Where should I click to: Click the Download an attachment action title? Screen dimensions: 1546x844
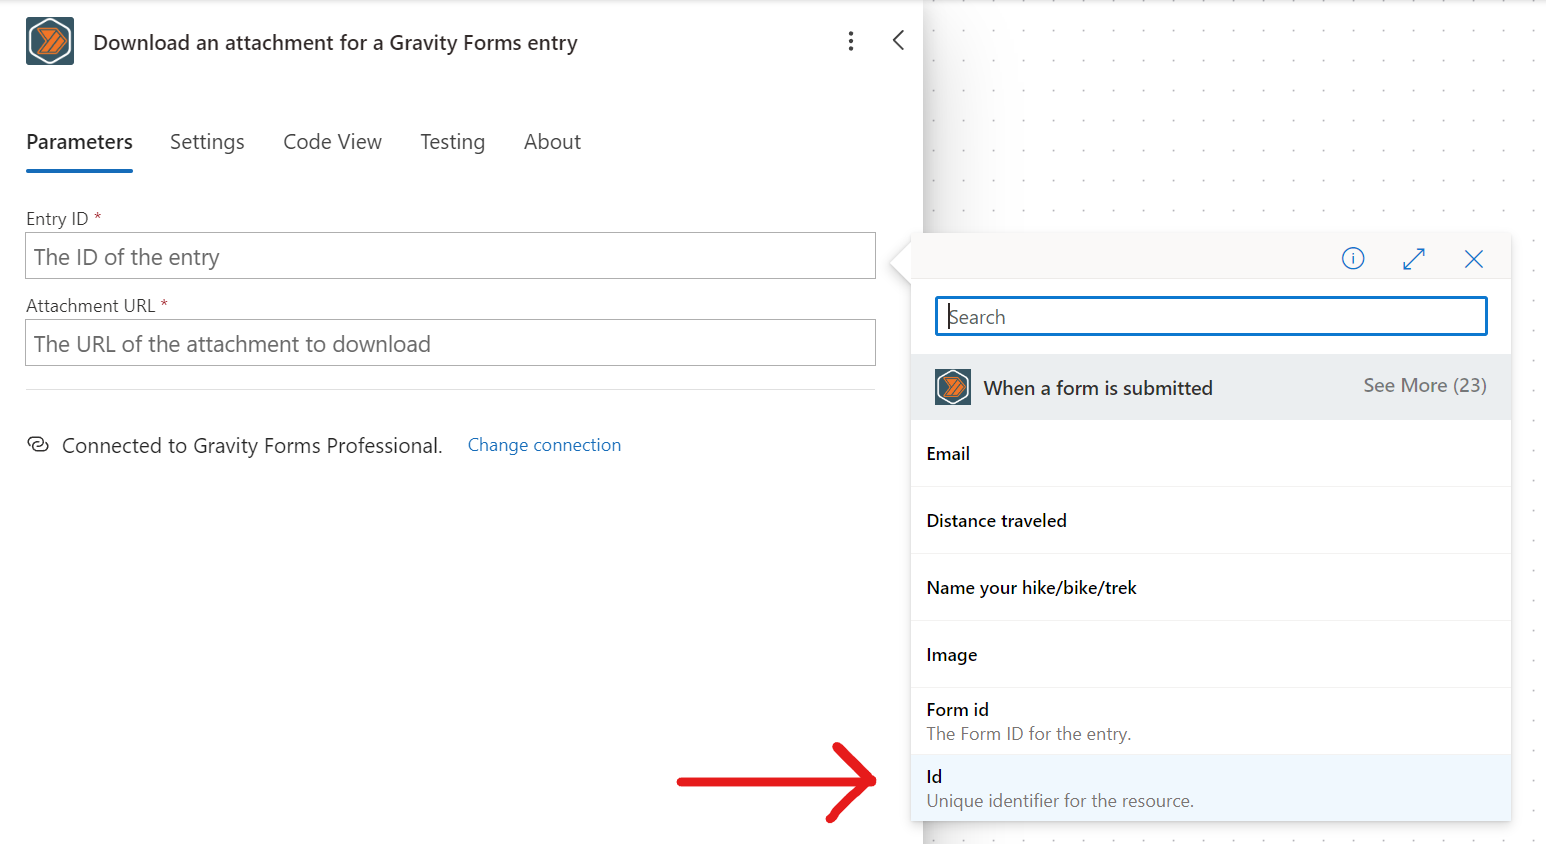(335, 43)
